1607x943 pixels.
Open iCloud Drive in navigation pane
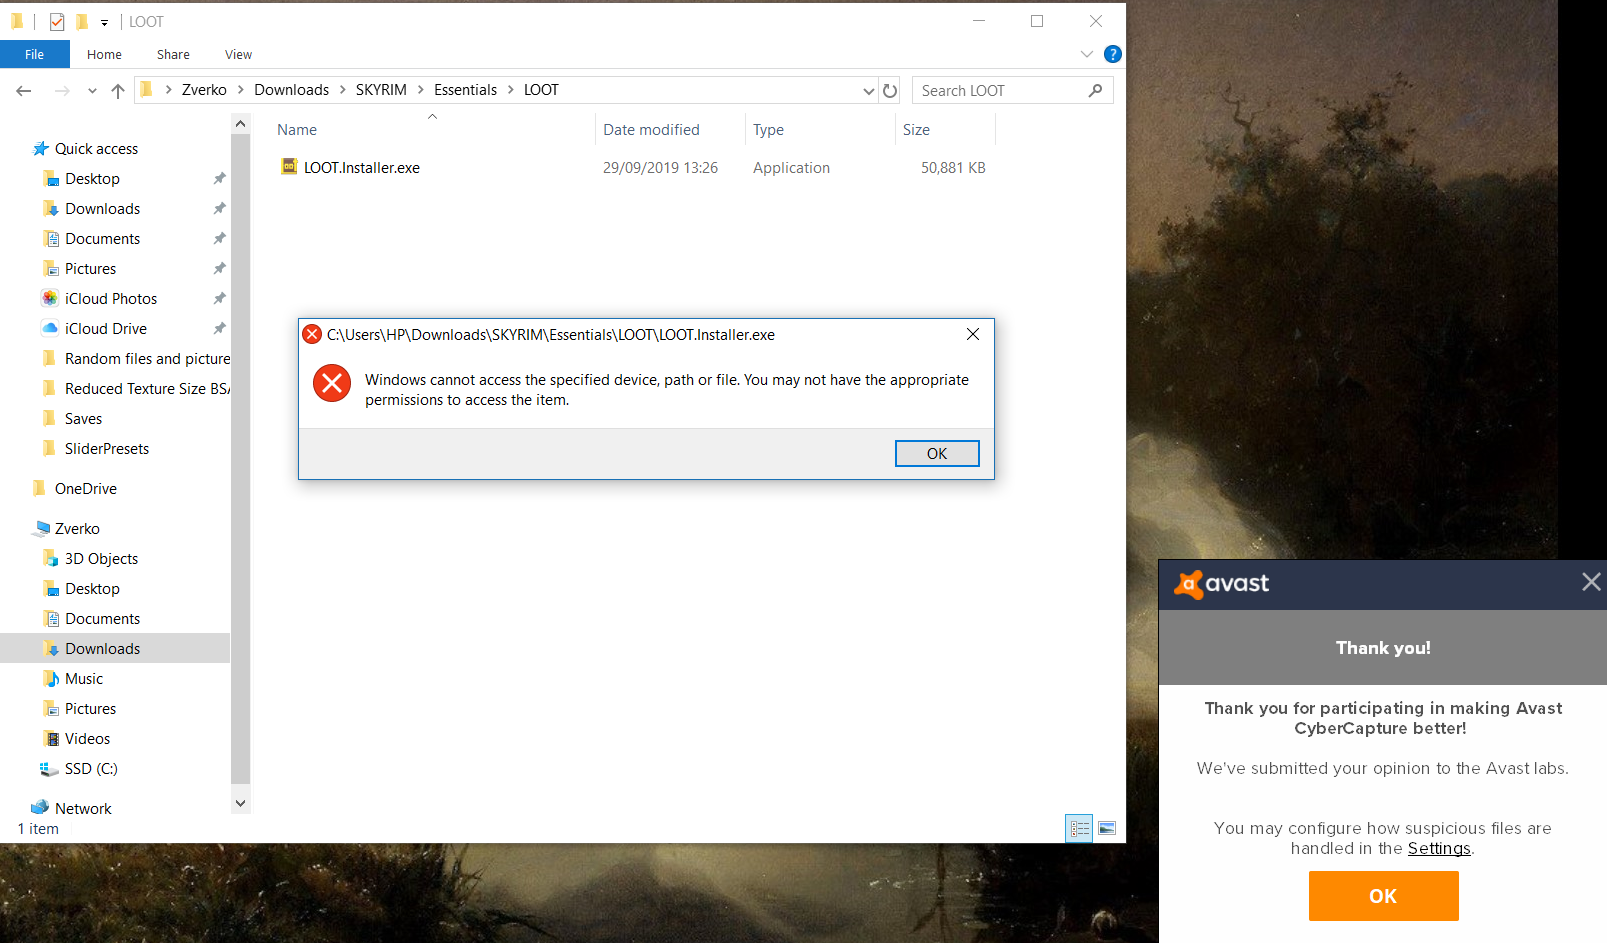(105, 329)
